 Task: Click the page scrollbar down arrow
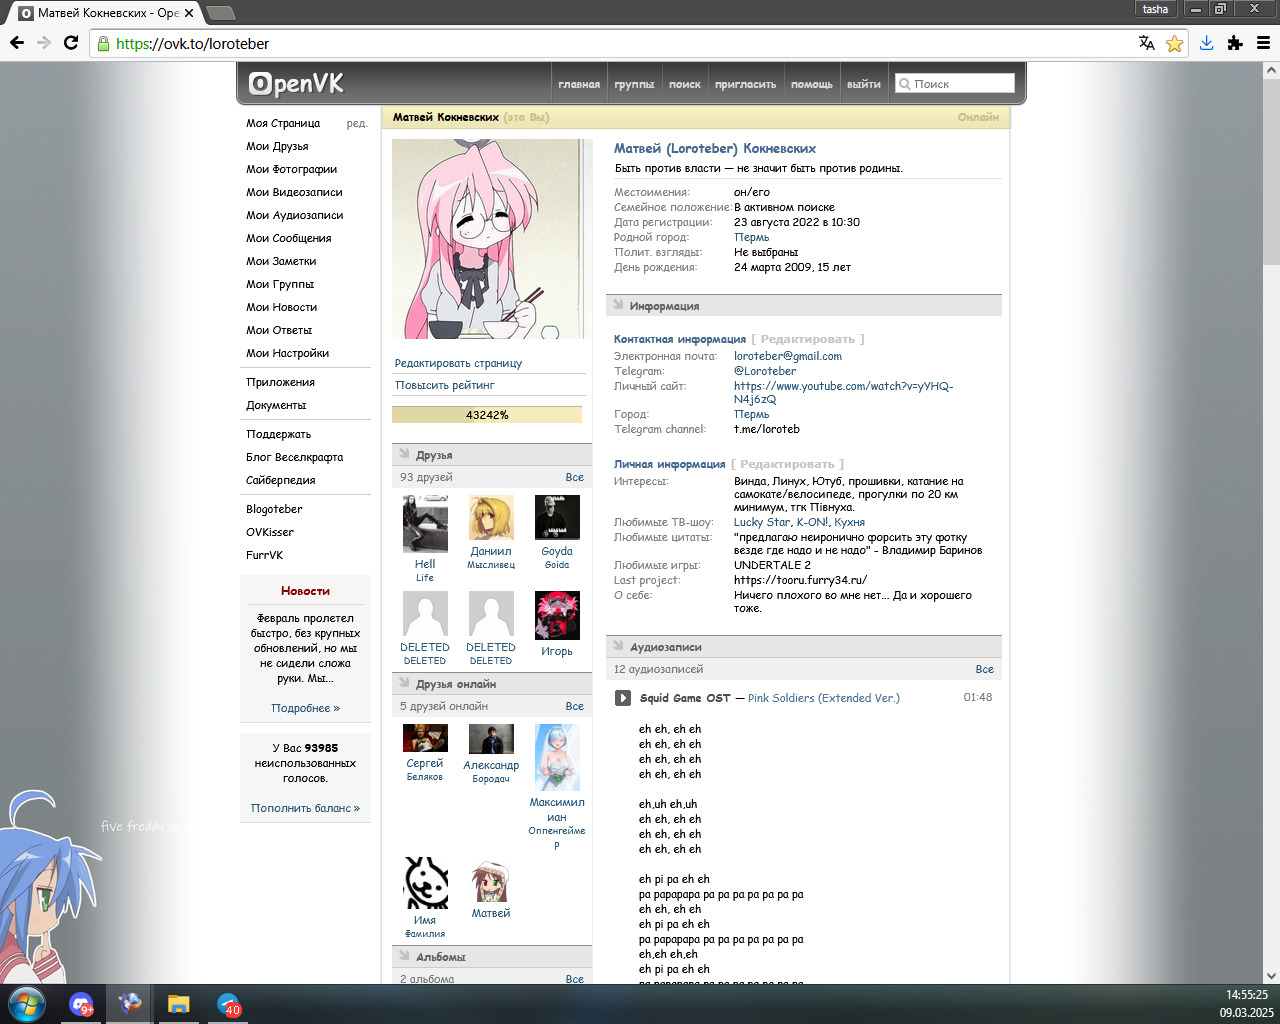tap(1271, 976)
